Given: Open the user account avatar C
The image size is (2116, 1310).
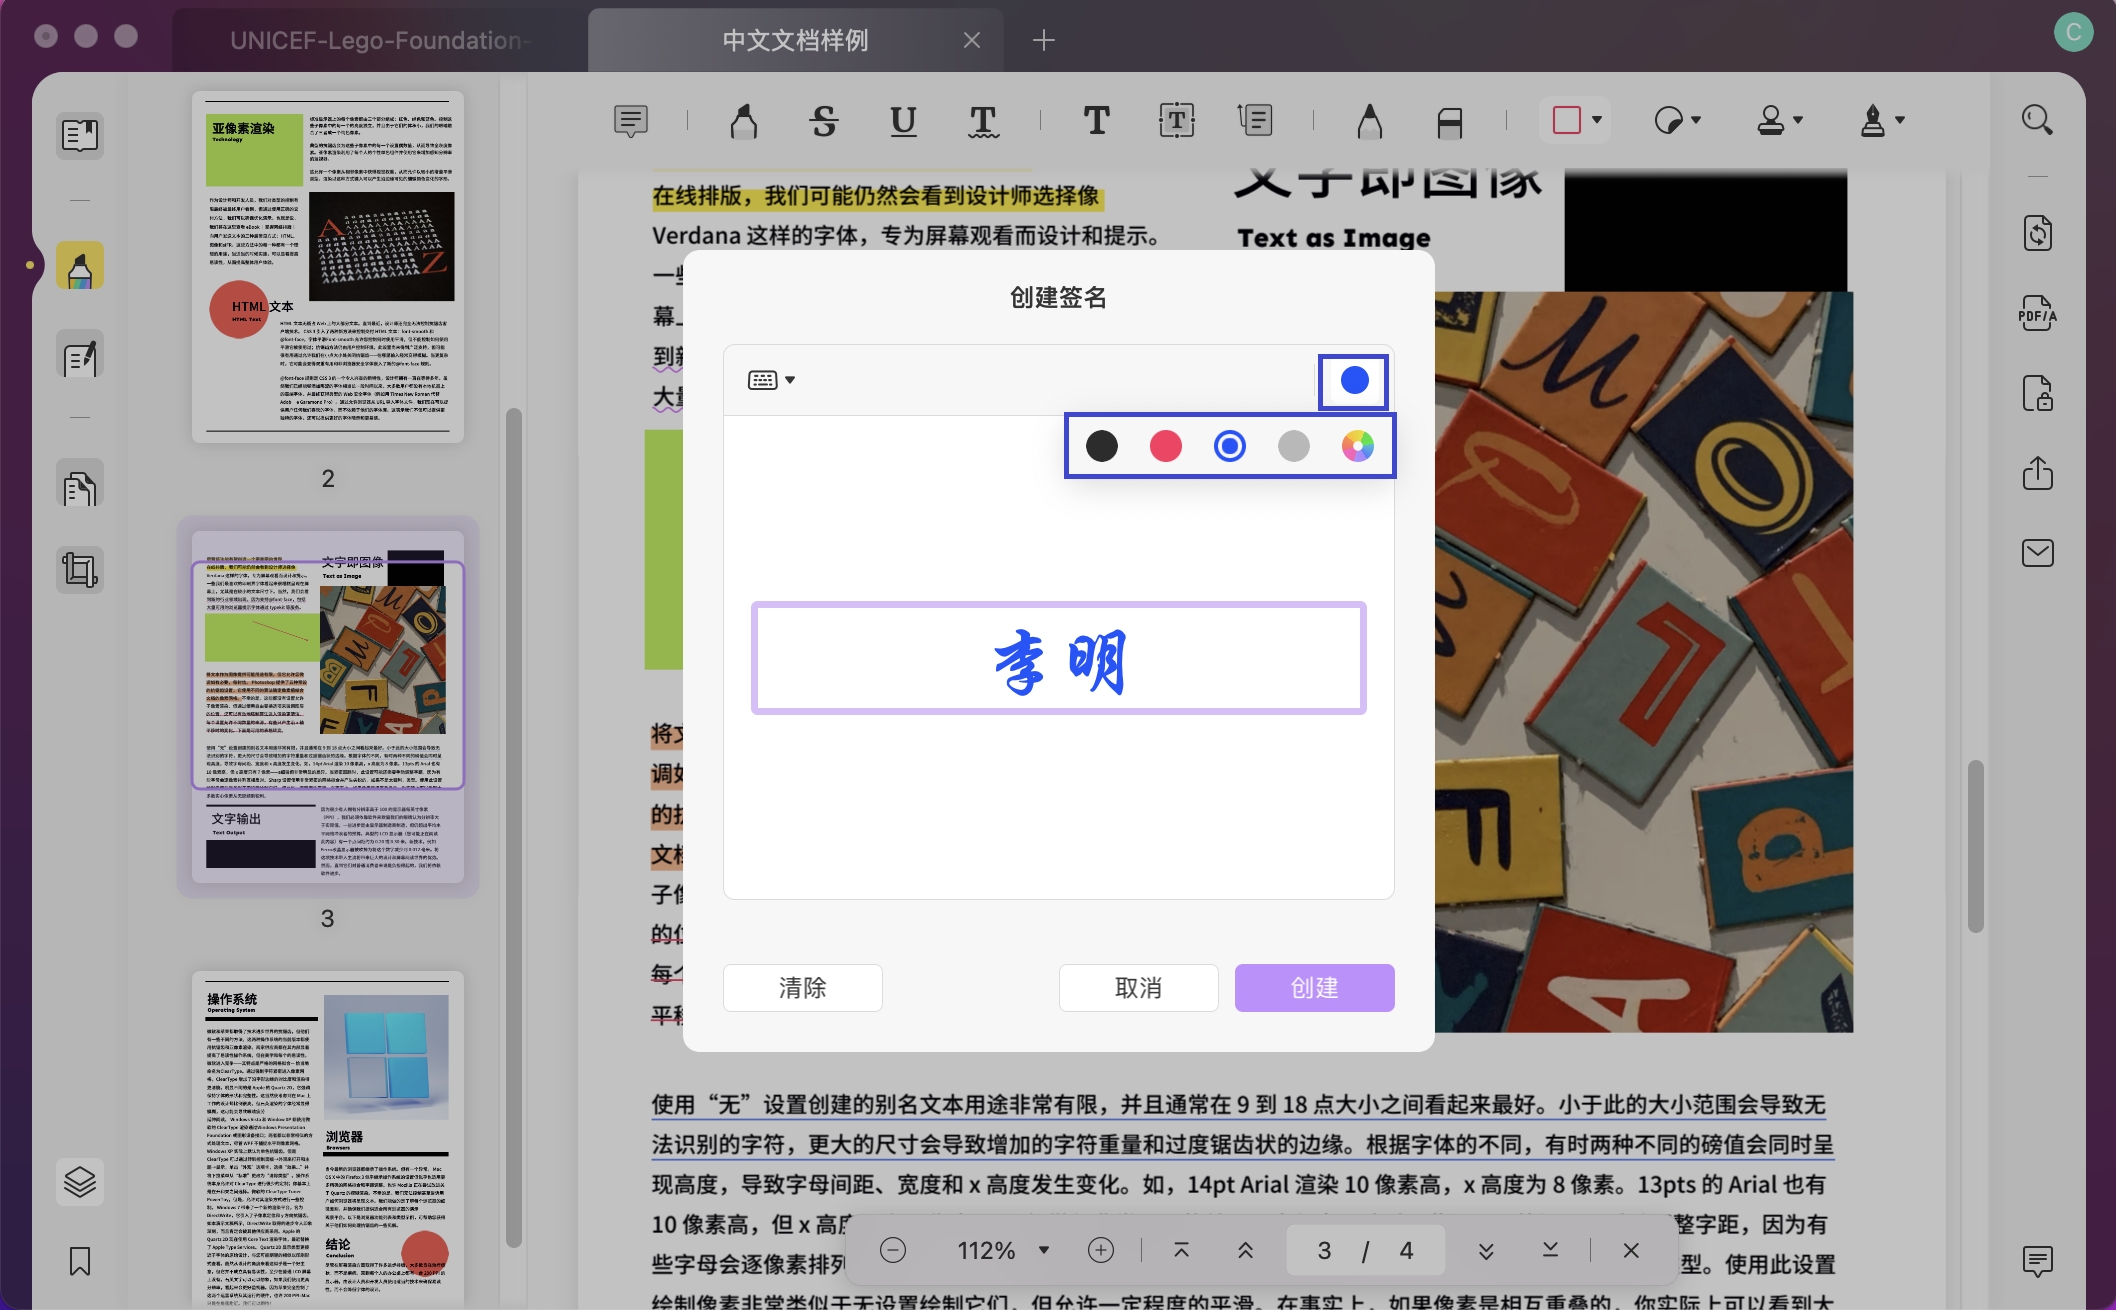Looking at the screenshot, I should pyautogui.click(x=2073, y=32).
